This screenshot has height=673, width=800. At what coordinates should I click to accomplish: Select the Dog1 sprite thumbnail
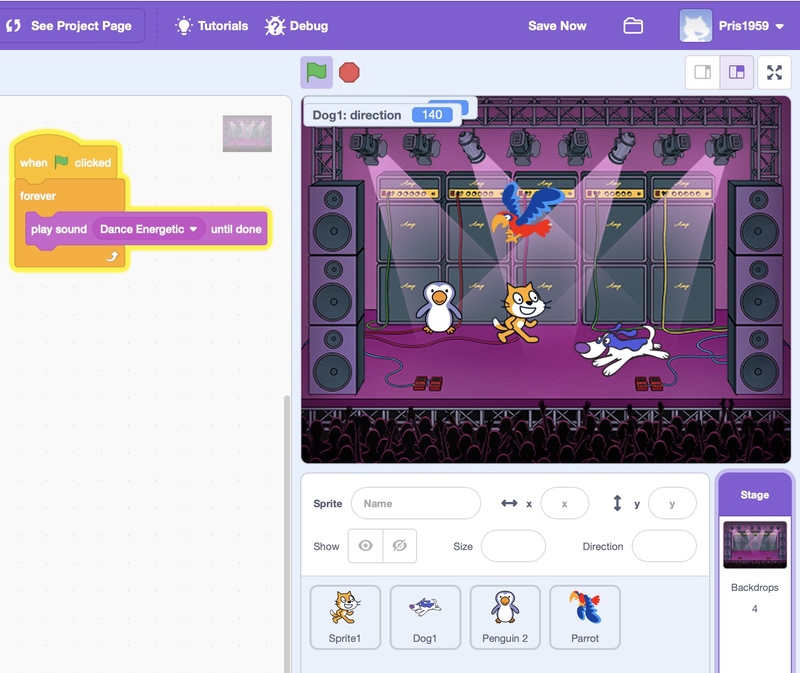click(425, 616)
